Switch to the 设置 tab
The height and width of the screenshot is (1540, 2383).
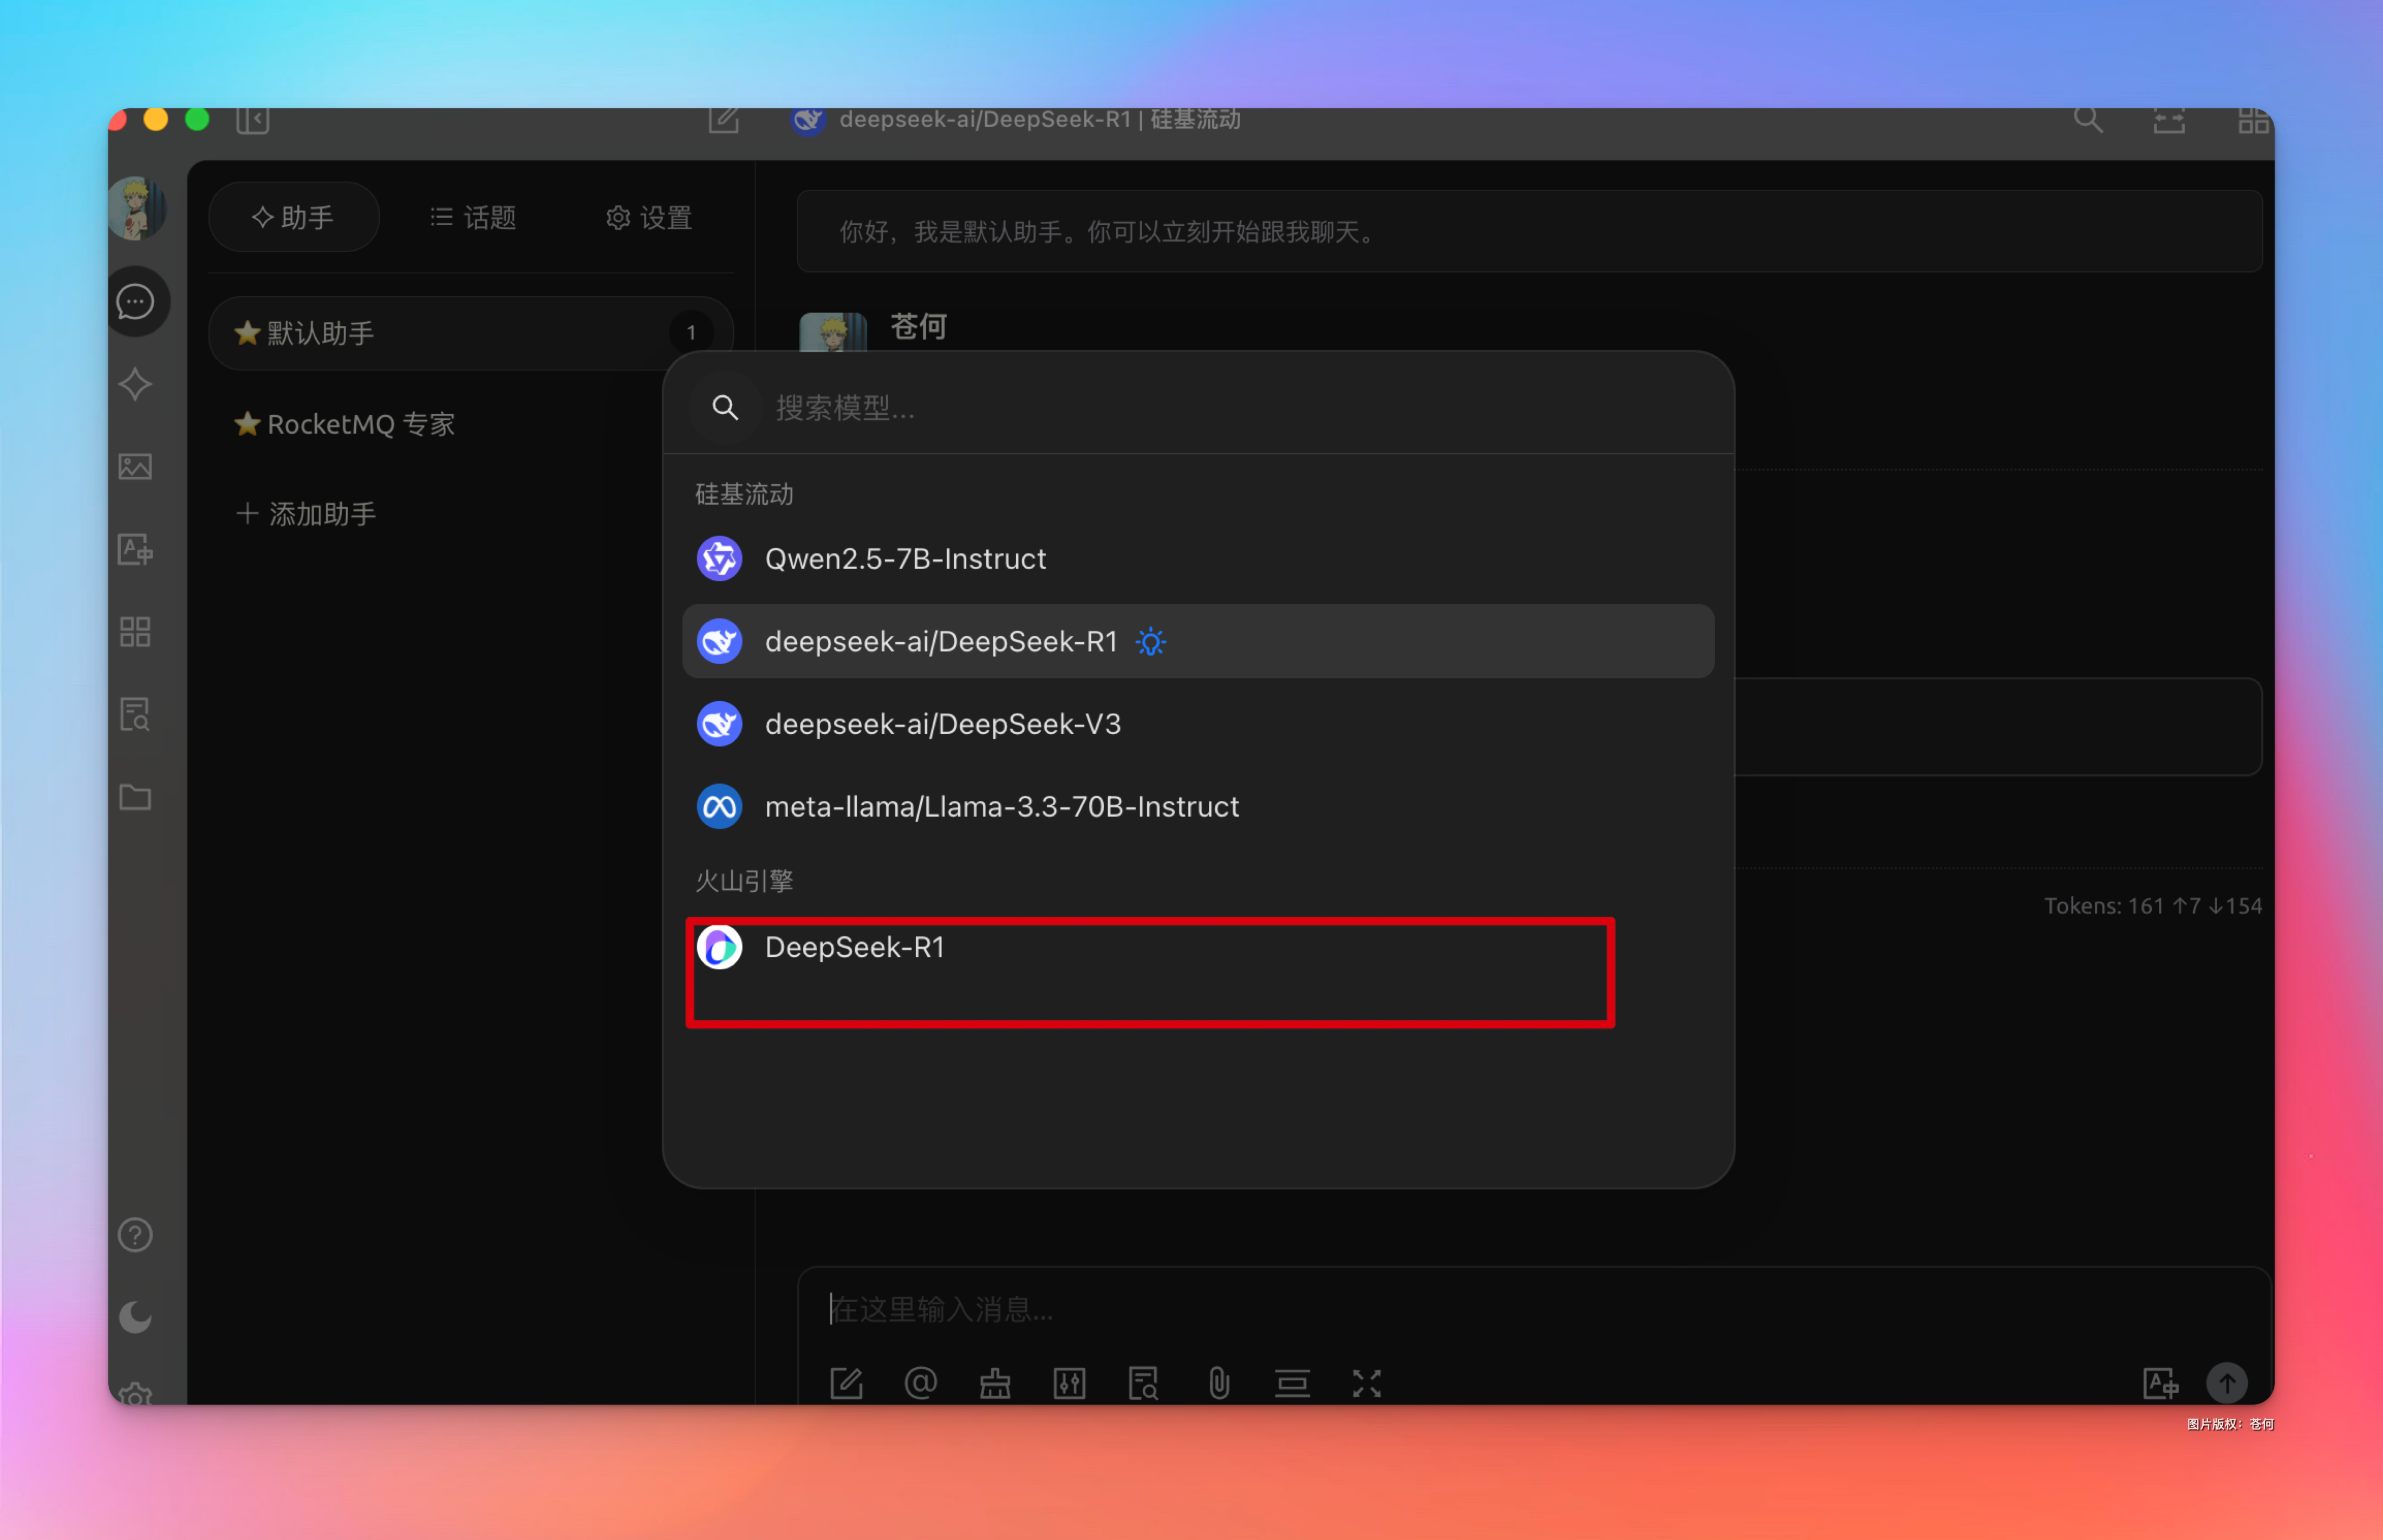(x=649, y=217)
